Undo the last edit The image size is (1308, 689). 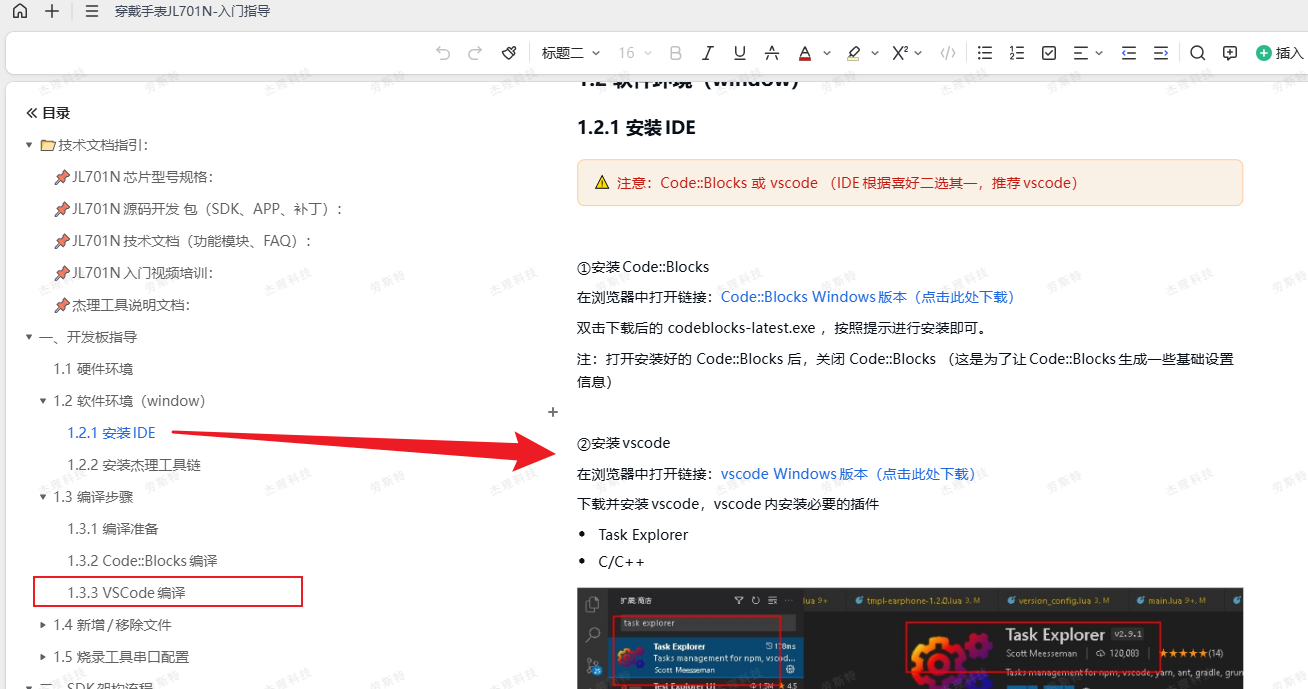click(x=443, y=53)
